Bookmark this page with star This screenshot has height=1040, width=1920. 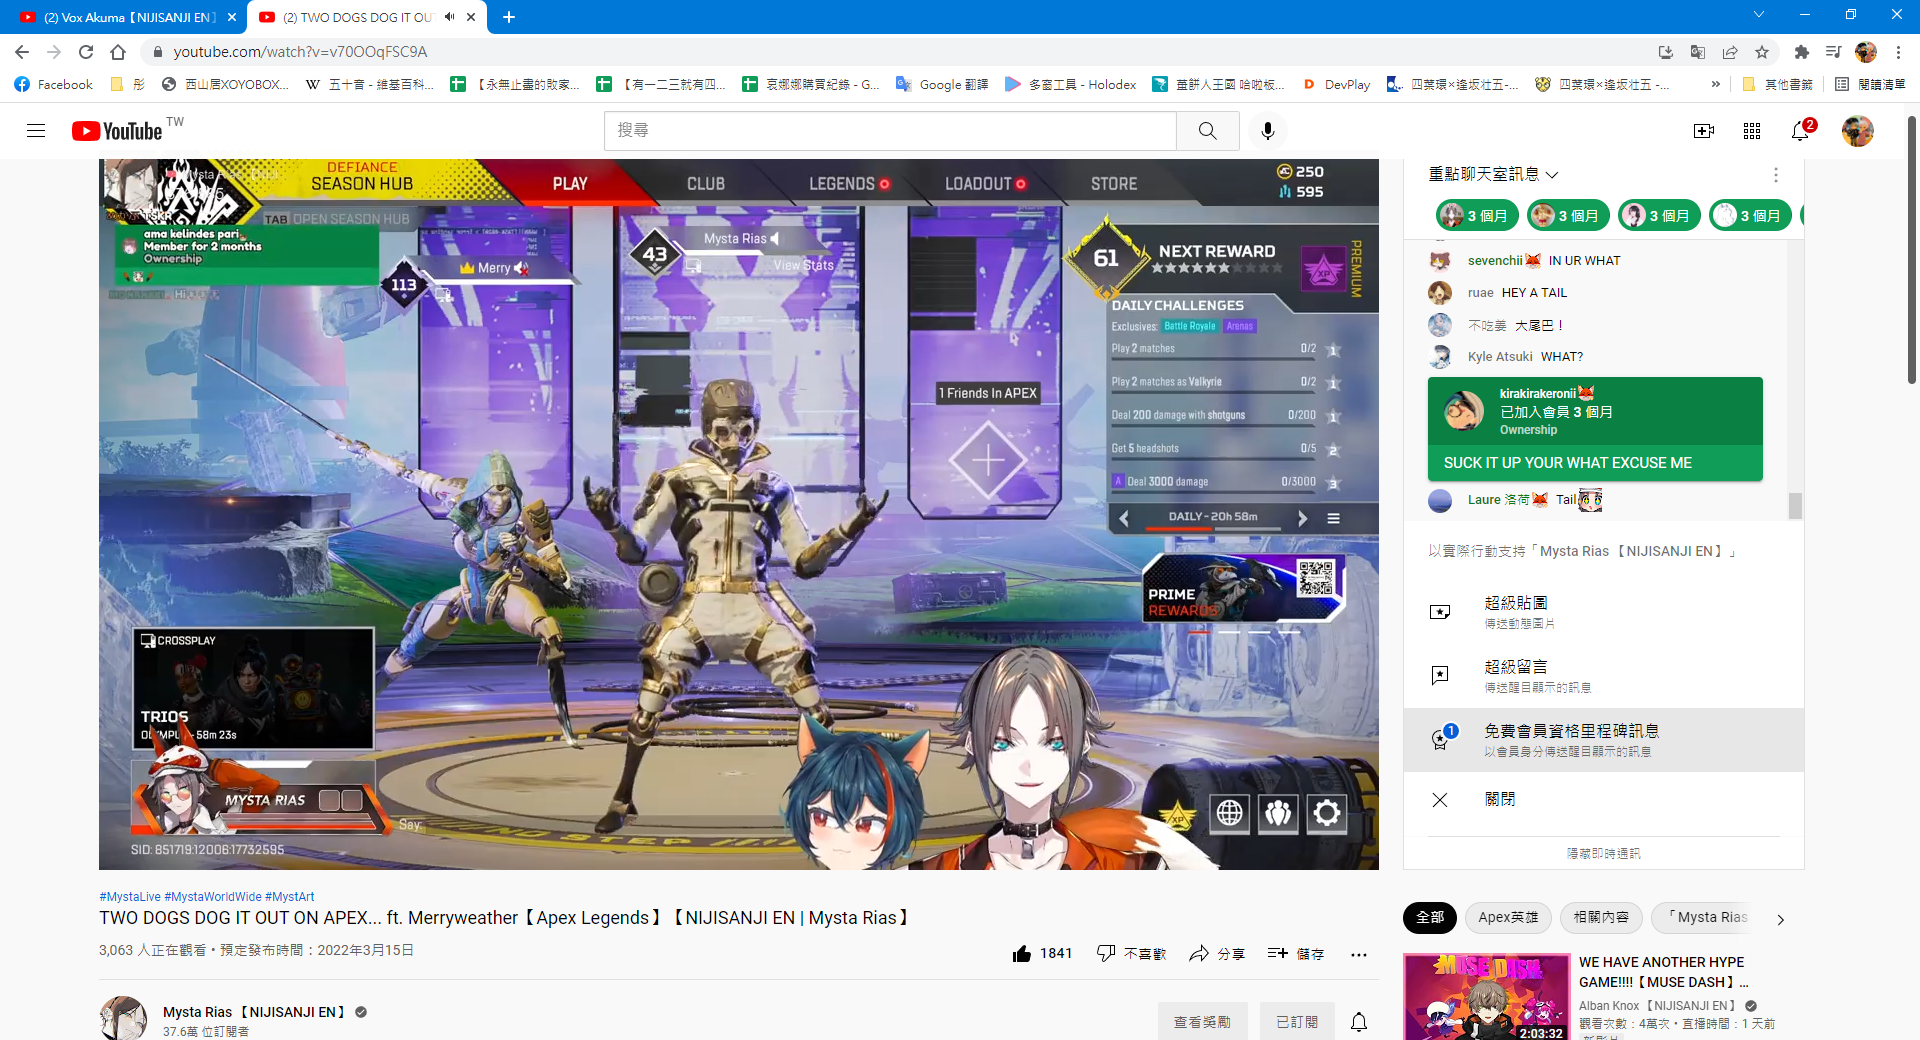tap(1762, 52)
